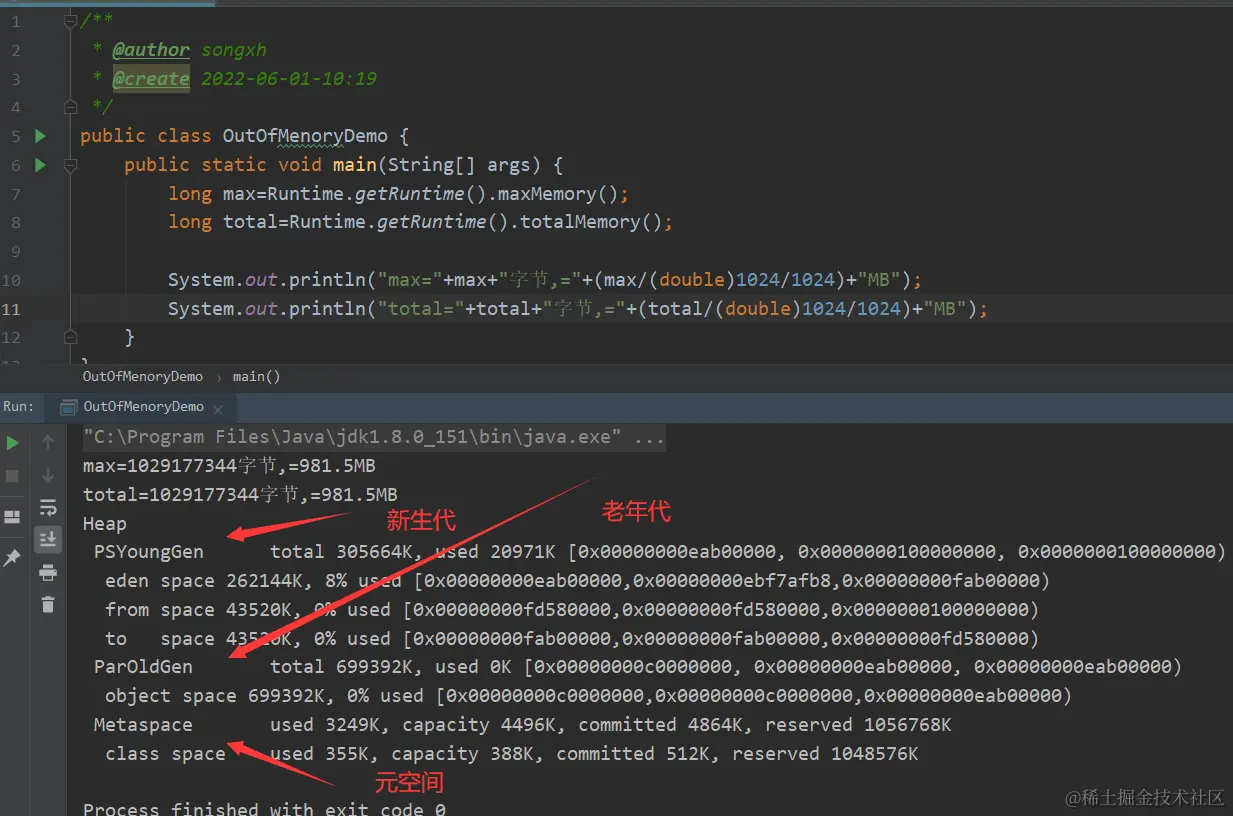
Task: Click the java.exe command line in console
Action: tap(374, 437)
